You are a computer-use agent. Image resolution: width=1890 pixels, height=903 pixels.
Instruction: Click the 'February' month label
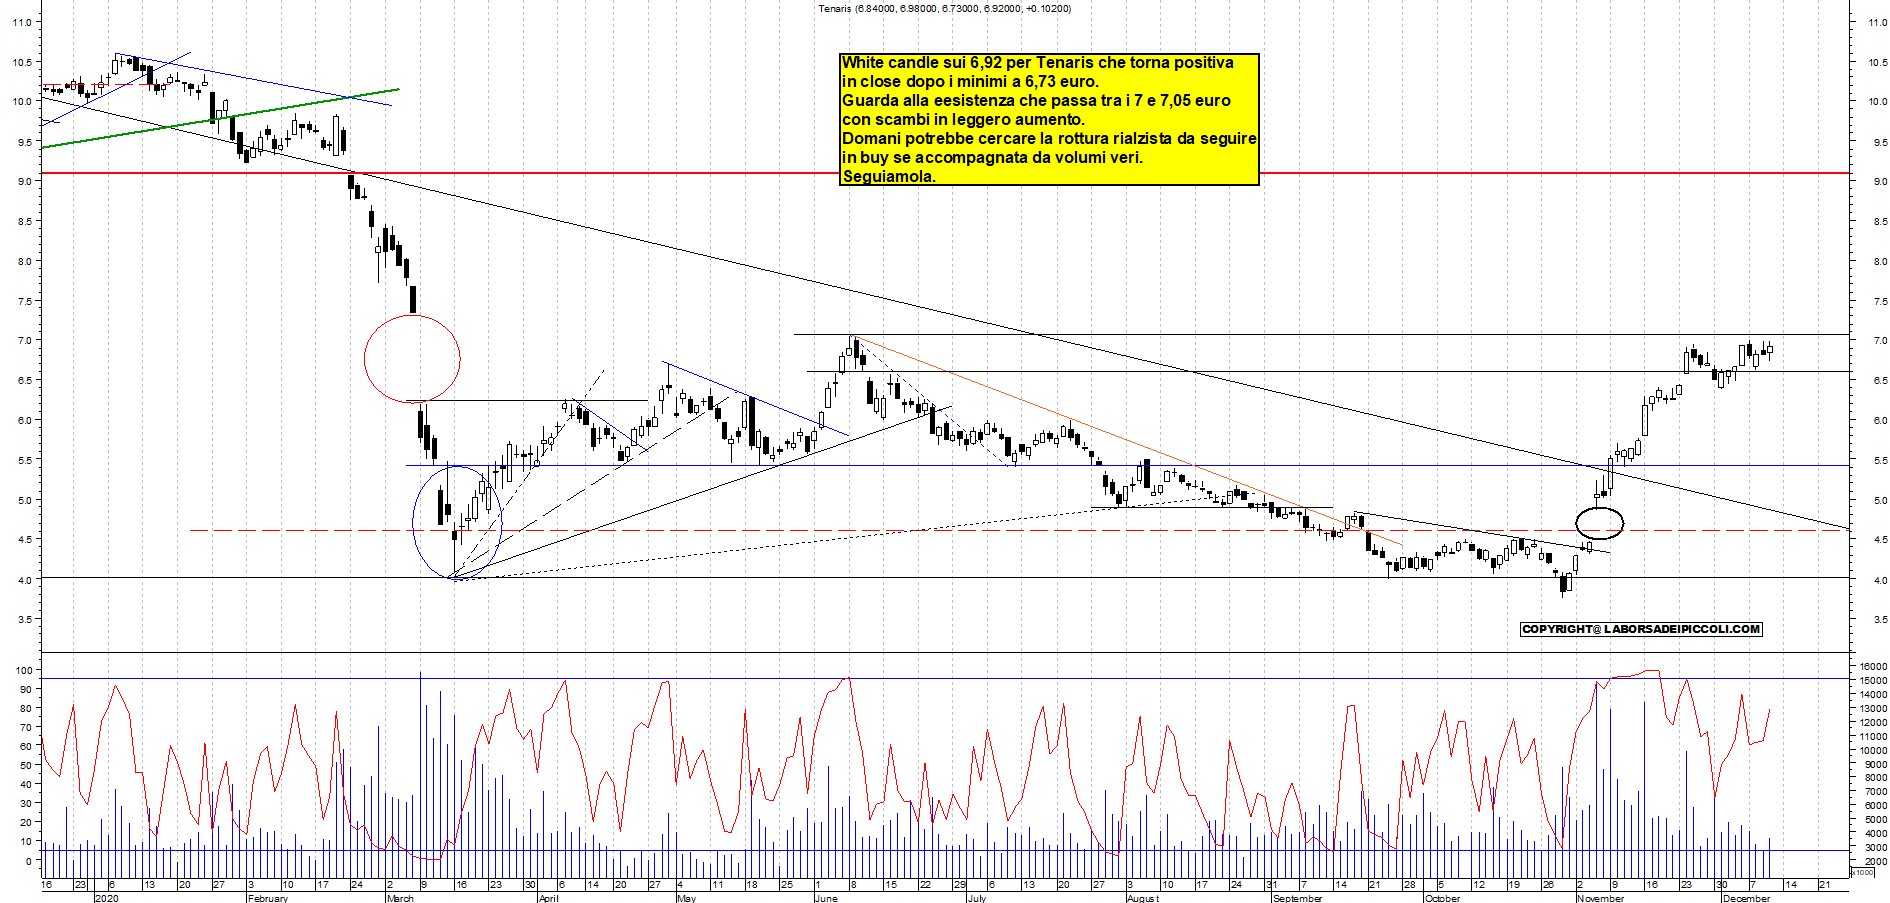point(267,898)
